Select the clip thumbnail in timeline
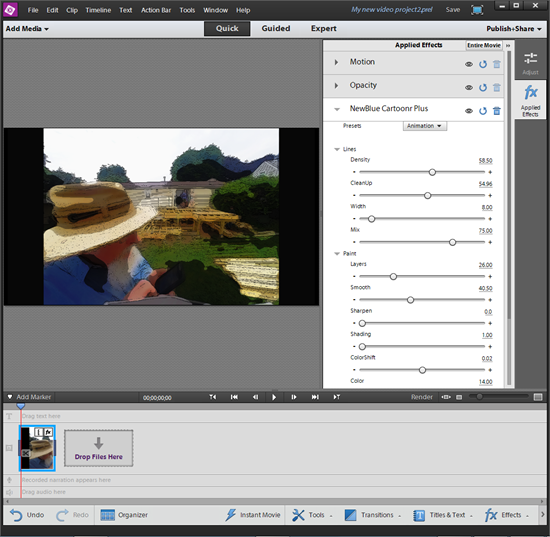 click(x=37, y=448)
